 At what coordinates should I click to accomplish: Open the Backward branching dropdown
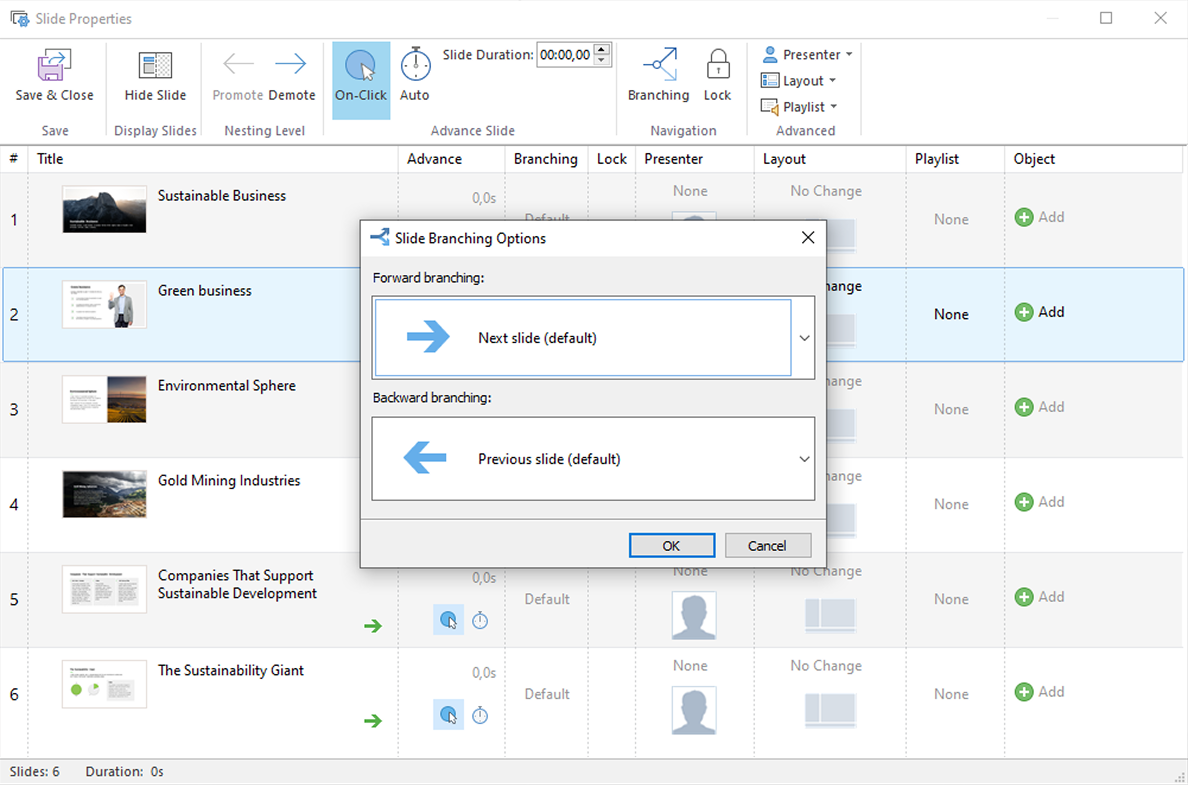[804, 458]
